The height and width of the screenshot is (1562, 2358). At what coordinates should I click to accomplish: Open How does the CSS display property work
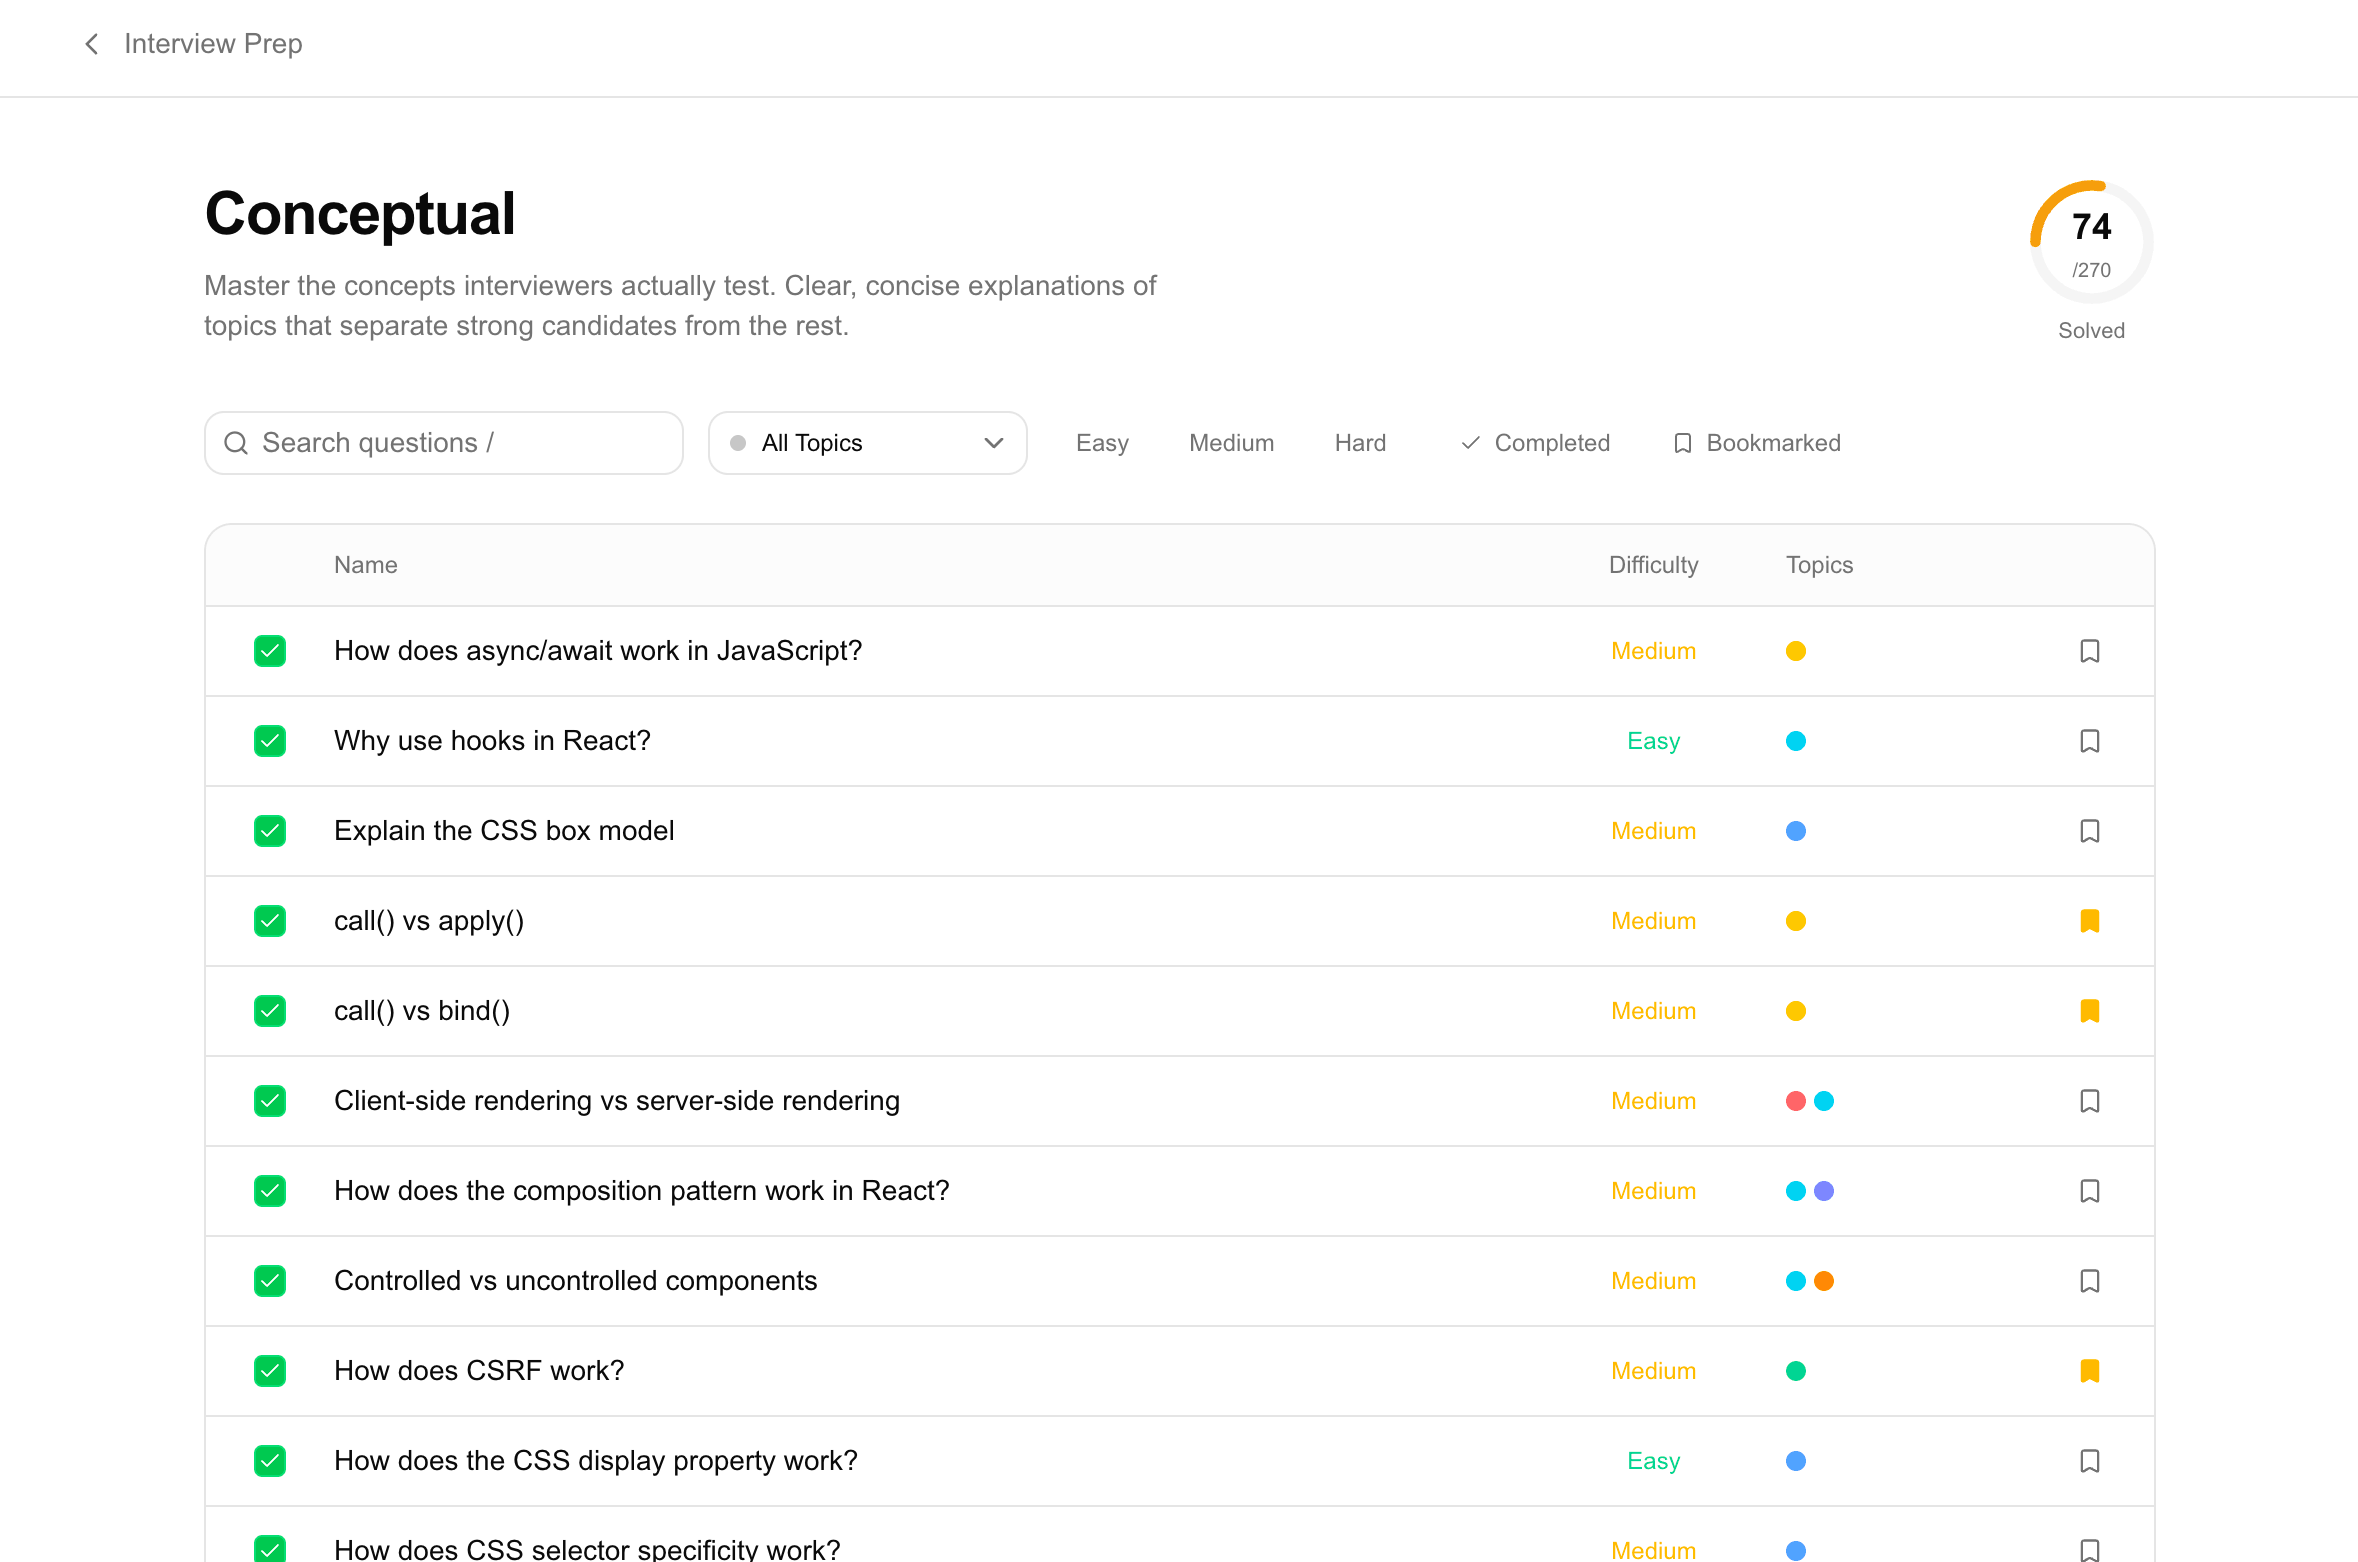596,1461
